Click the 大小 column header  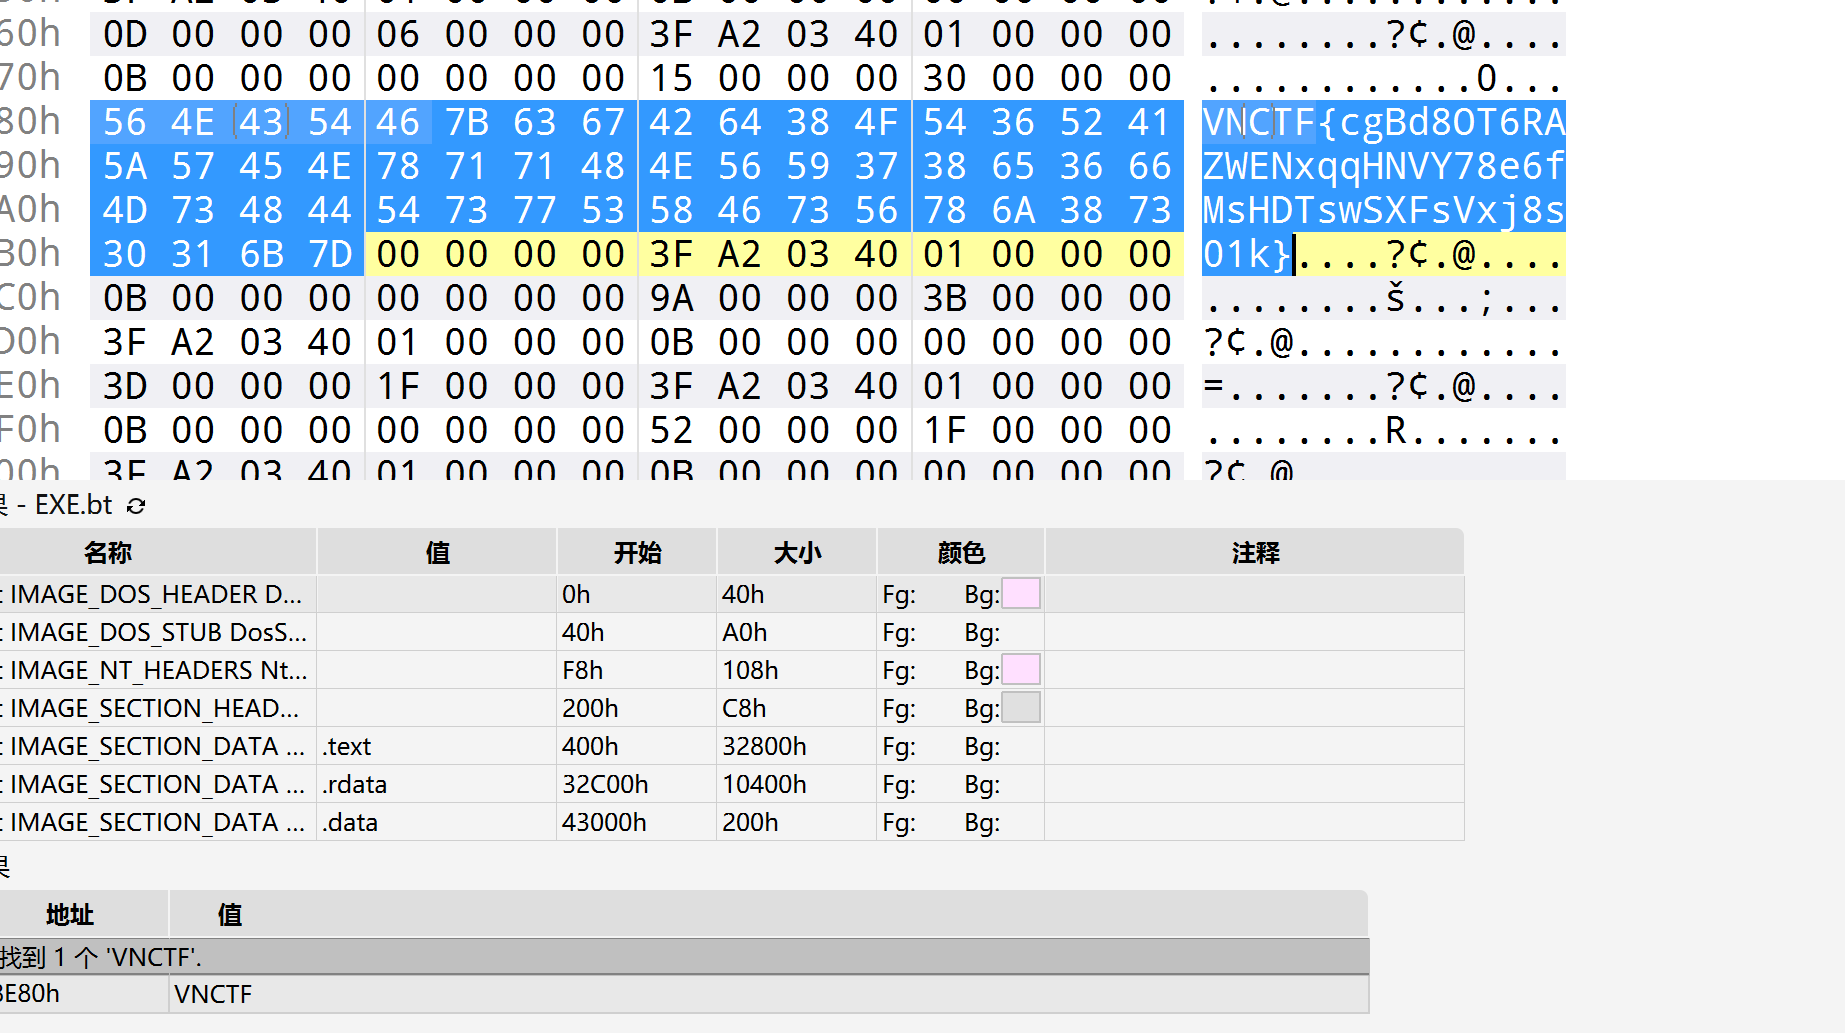pyautogui.click(x=797, y=553)
